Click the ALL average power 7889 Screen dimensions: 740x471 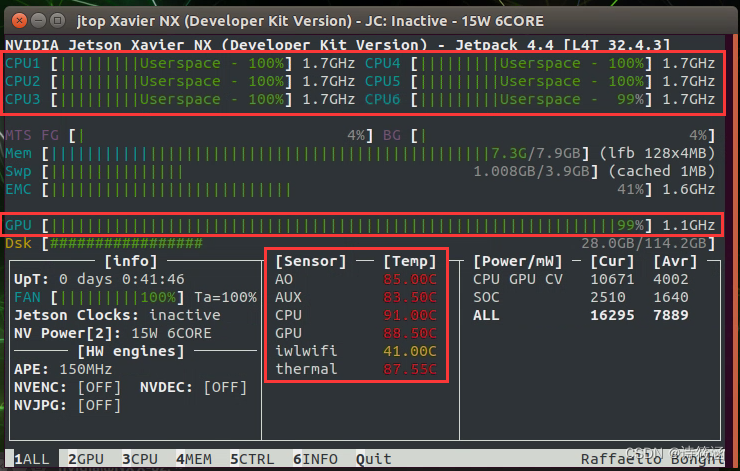click(671, 315)
